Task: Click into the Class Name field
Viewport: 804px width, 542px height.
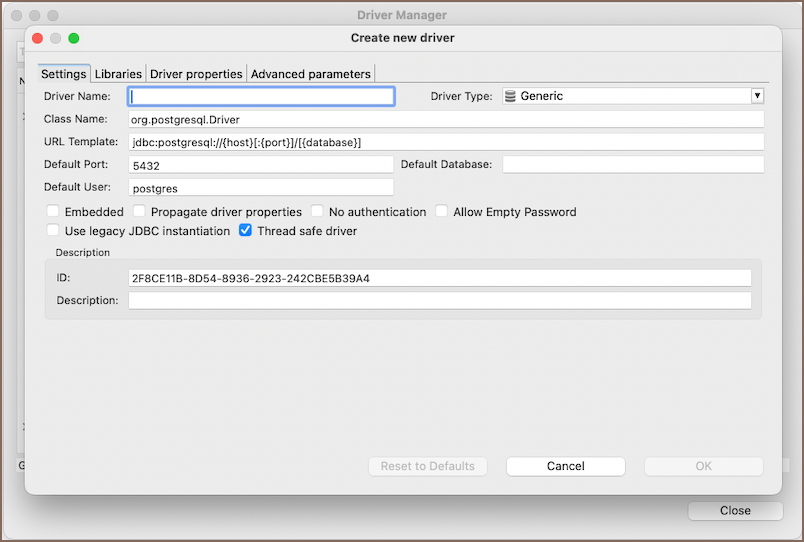Action: pyautogui.click(x=446, y=119)
